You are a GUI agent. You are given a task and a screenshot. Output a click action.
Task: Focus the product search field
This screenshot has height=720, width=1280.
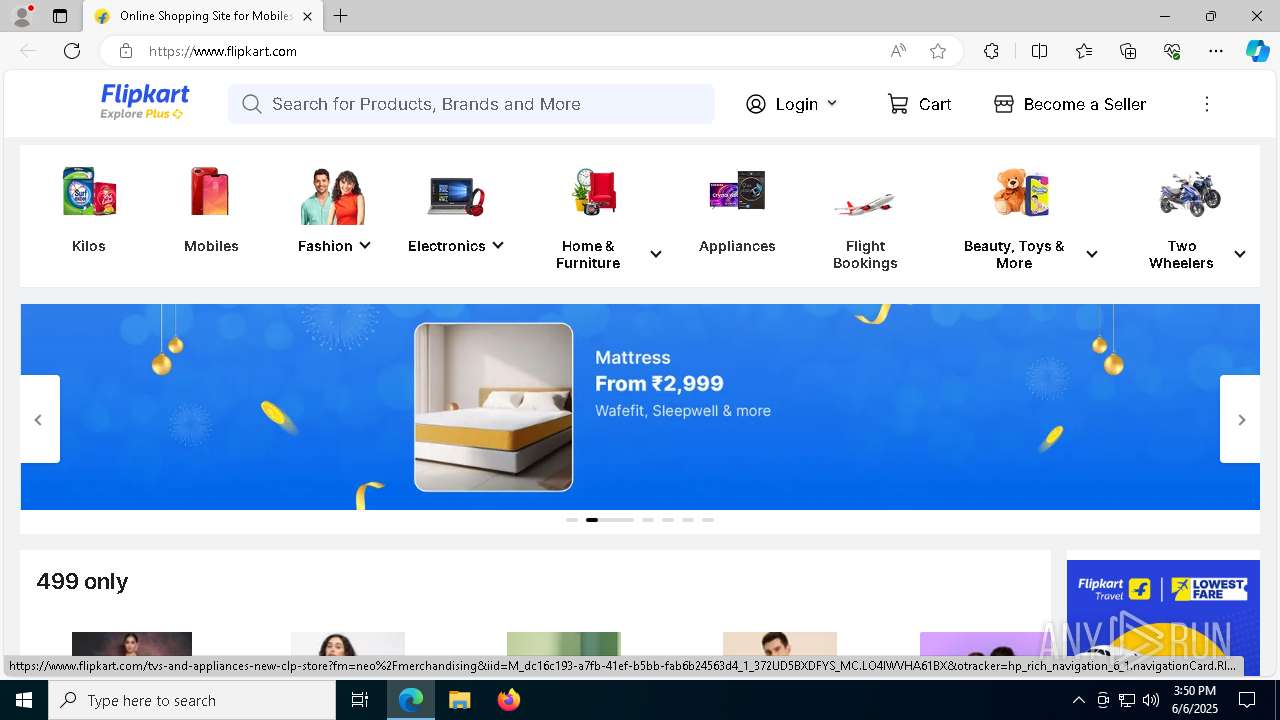tap(471, 104)
